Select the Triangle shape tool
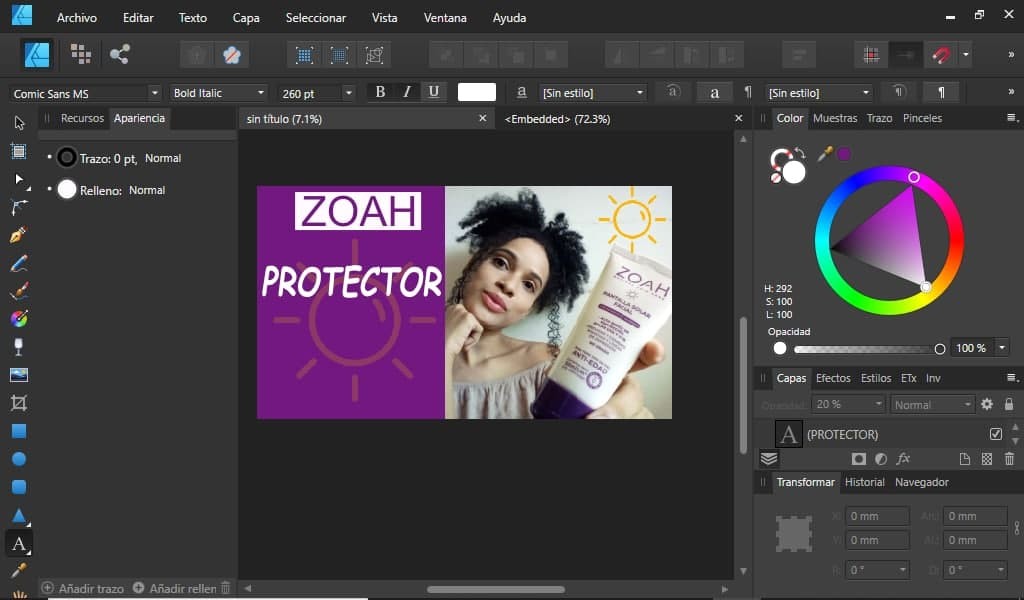Viewport: 1024px width, 600px height. tap(19, 515)
